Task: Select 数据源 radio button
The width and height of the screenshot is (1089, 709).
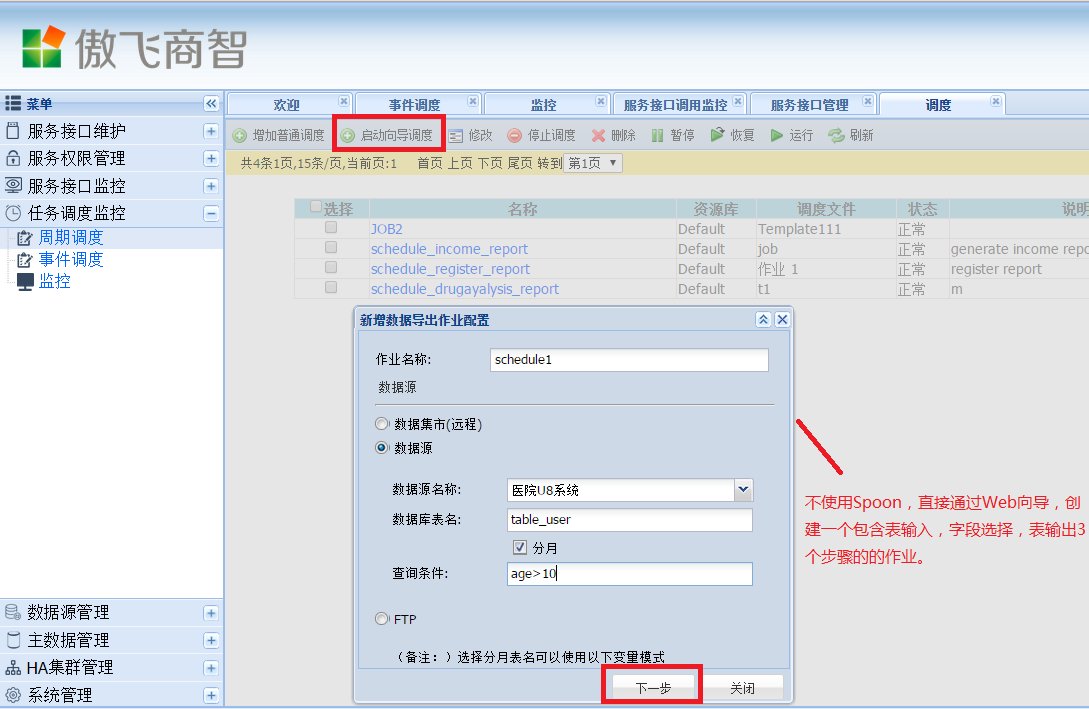Action: (x=381, y=448)
